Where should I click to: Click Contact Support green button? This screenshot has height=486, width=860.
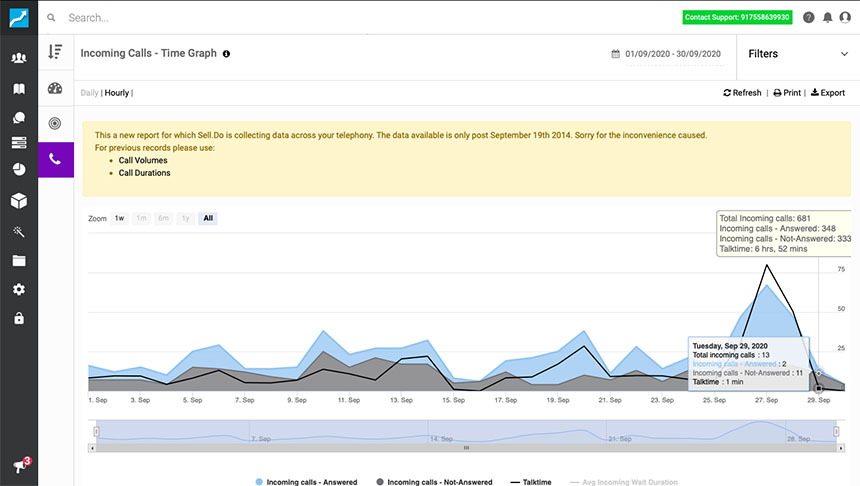pyautogui.click(x=737, y=18)
